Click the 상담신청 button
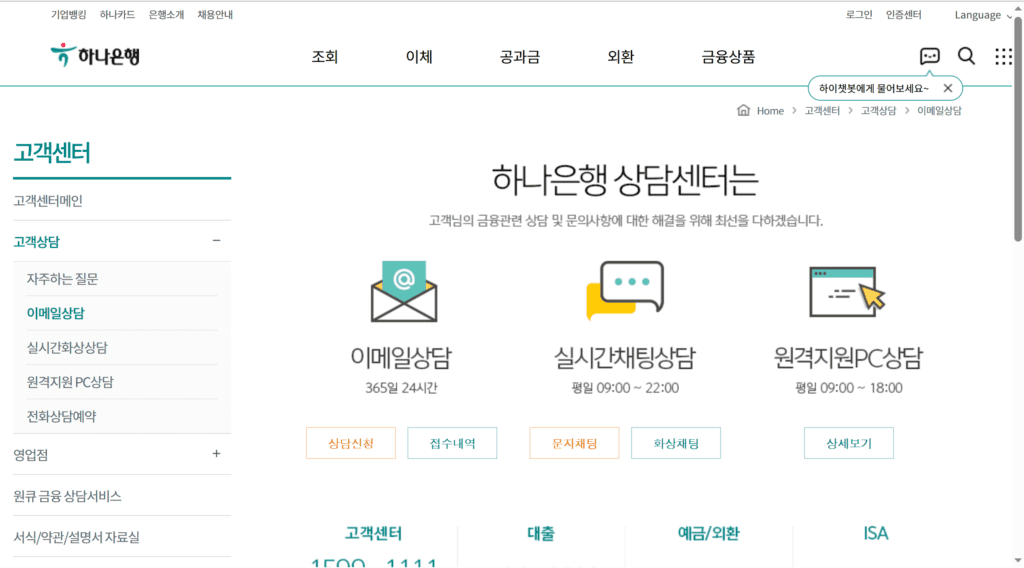This screenshot has height=568, width=1024. coord(351,443)
